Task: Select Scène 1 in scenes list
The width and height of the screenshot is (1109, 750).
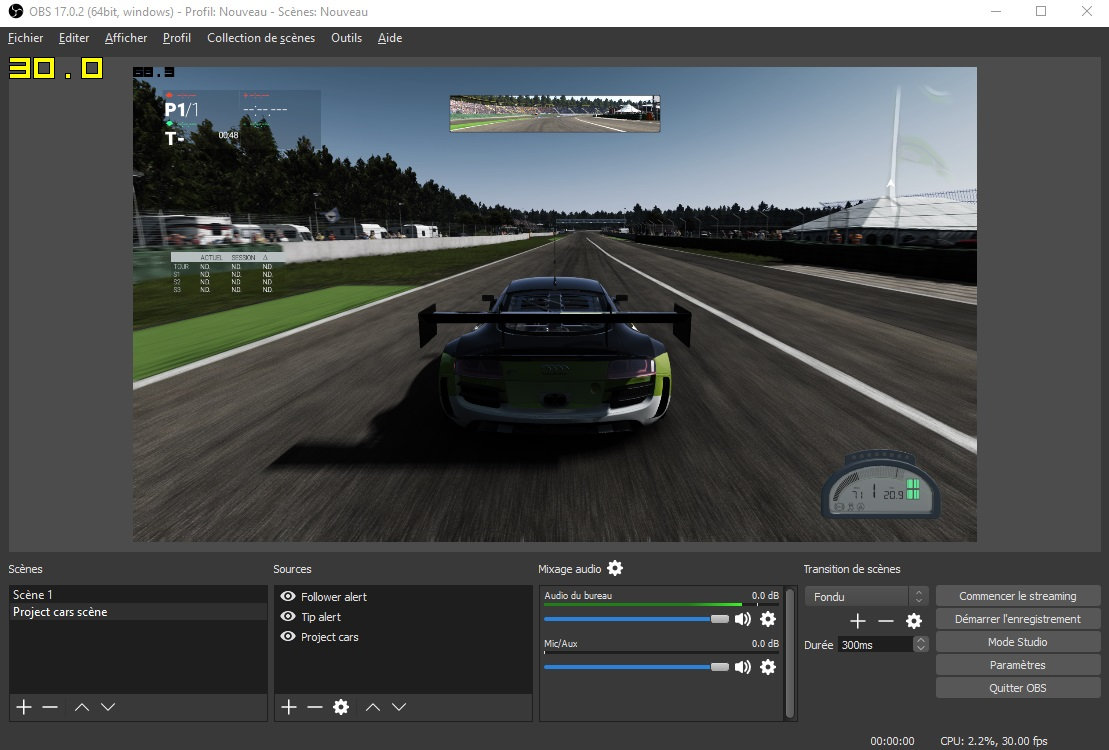Action: point(33,595)
